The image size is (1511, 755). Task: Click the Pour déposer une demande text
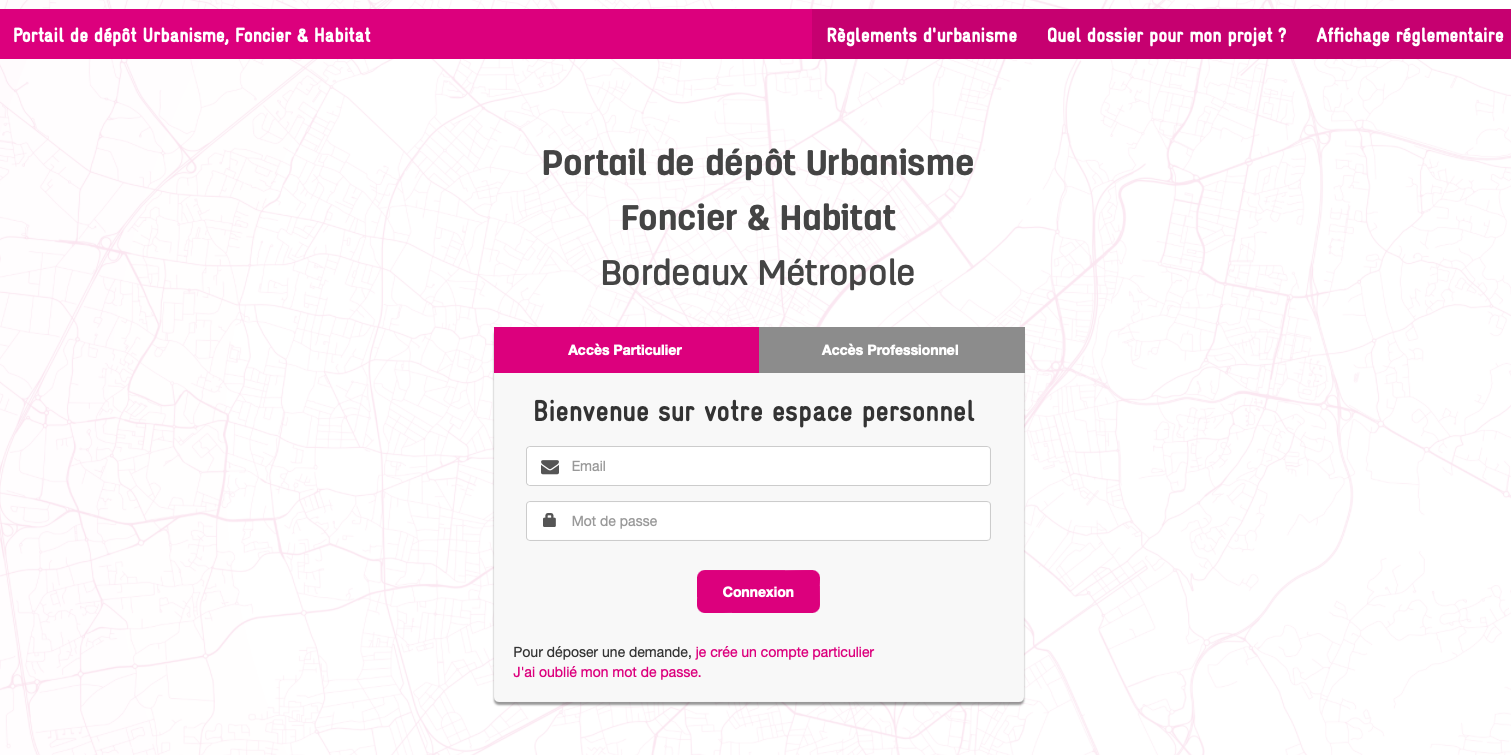[602, 652]
